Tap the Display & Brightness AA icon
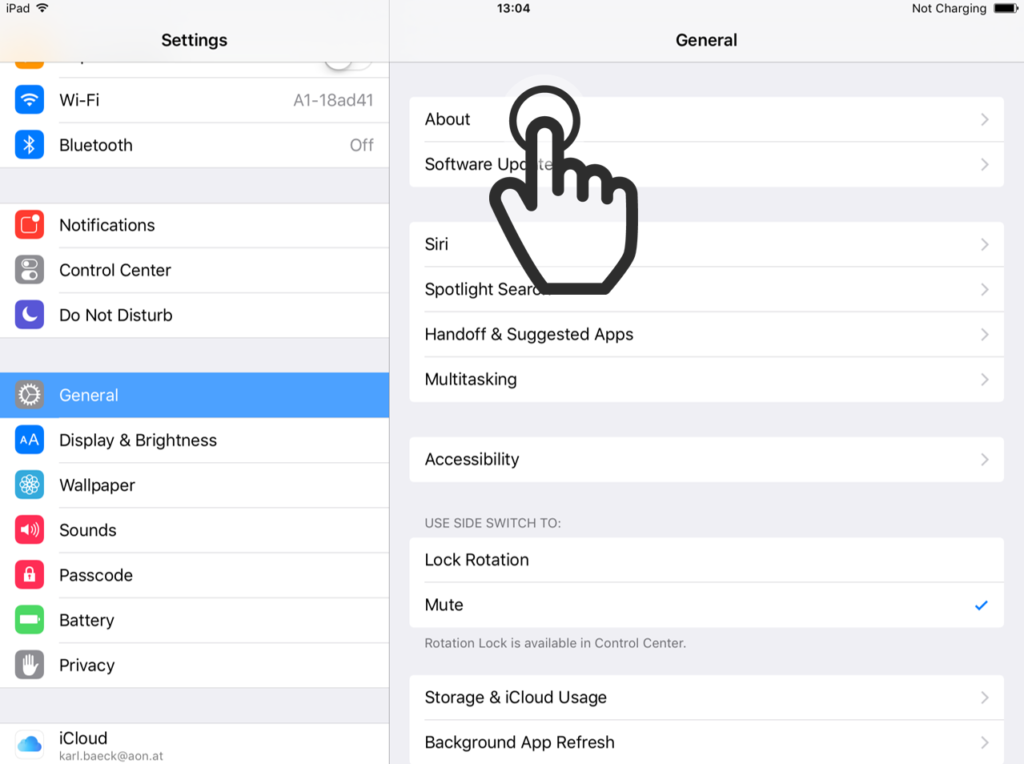This screenshot has width=1024, height=764. [x=29, y=440]
